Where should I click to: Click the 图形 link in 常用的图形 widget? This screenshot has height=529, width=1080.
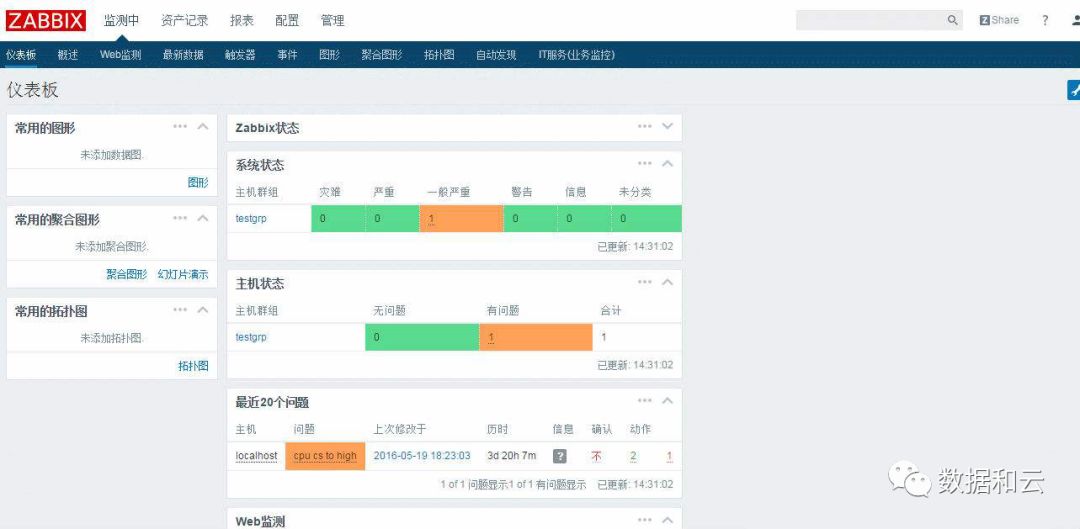198,183
